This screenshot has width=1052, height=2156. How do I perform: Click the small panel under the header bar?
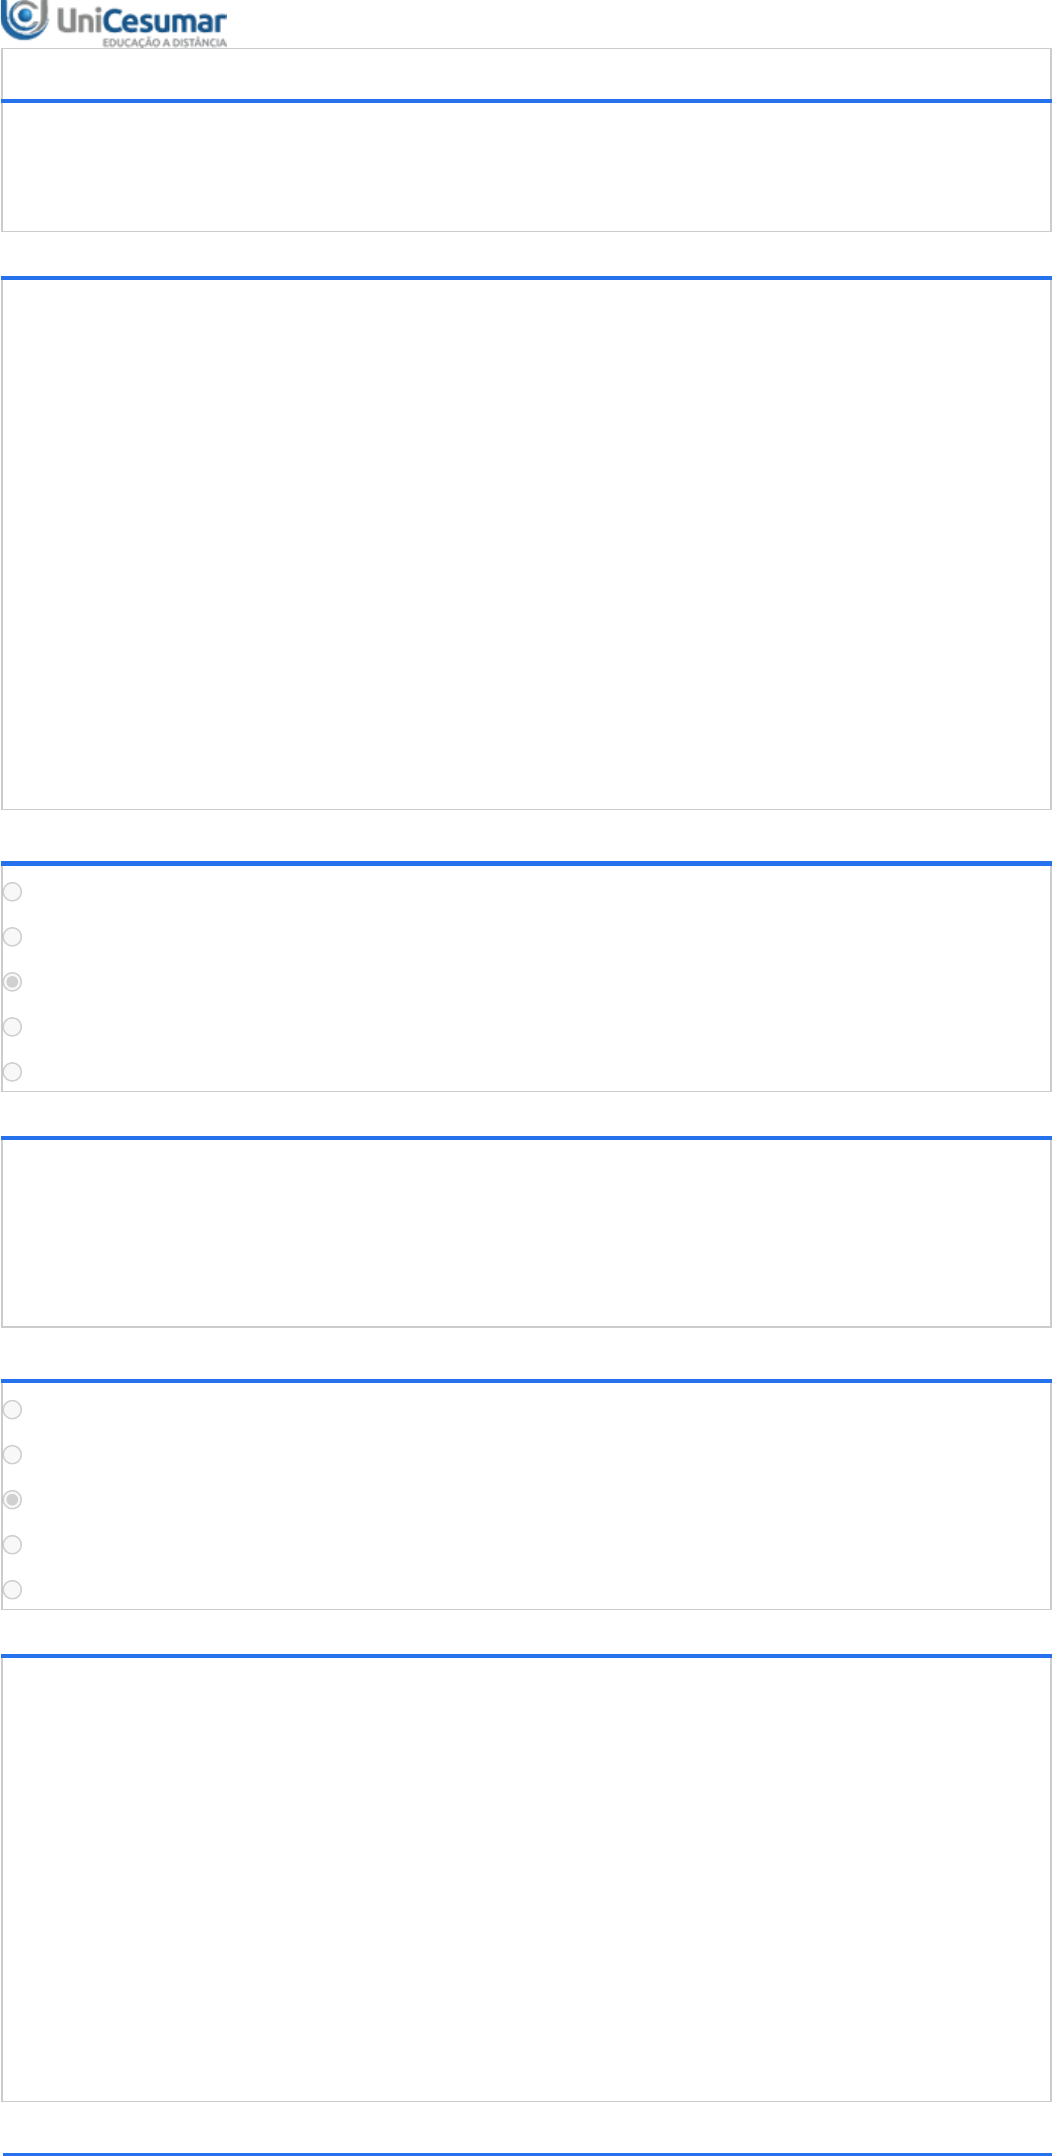point(526,167)
